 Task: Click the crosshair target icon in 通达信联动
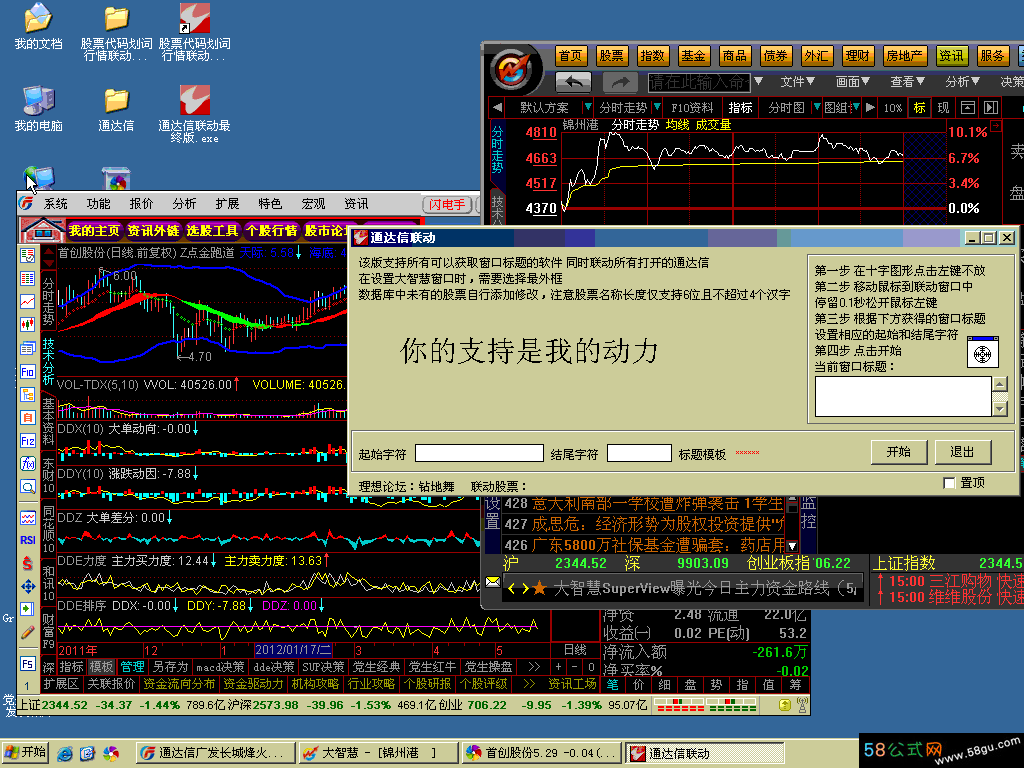[x=982, y=353]
